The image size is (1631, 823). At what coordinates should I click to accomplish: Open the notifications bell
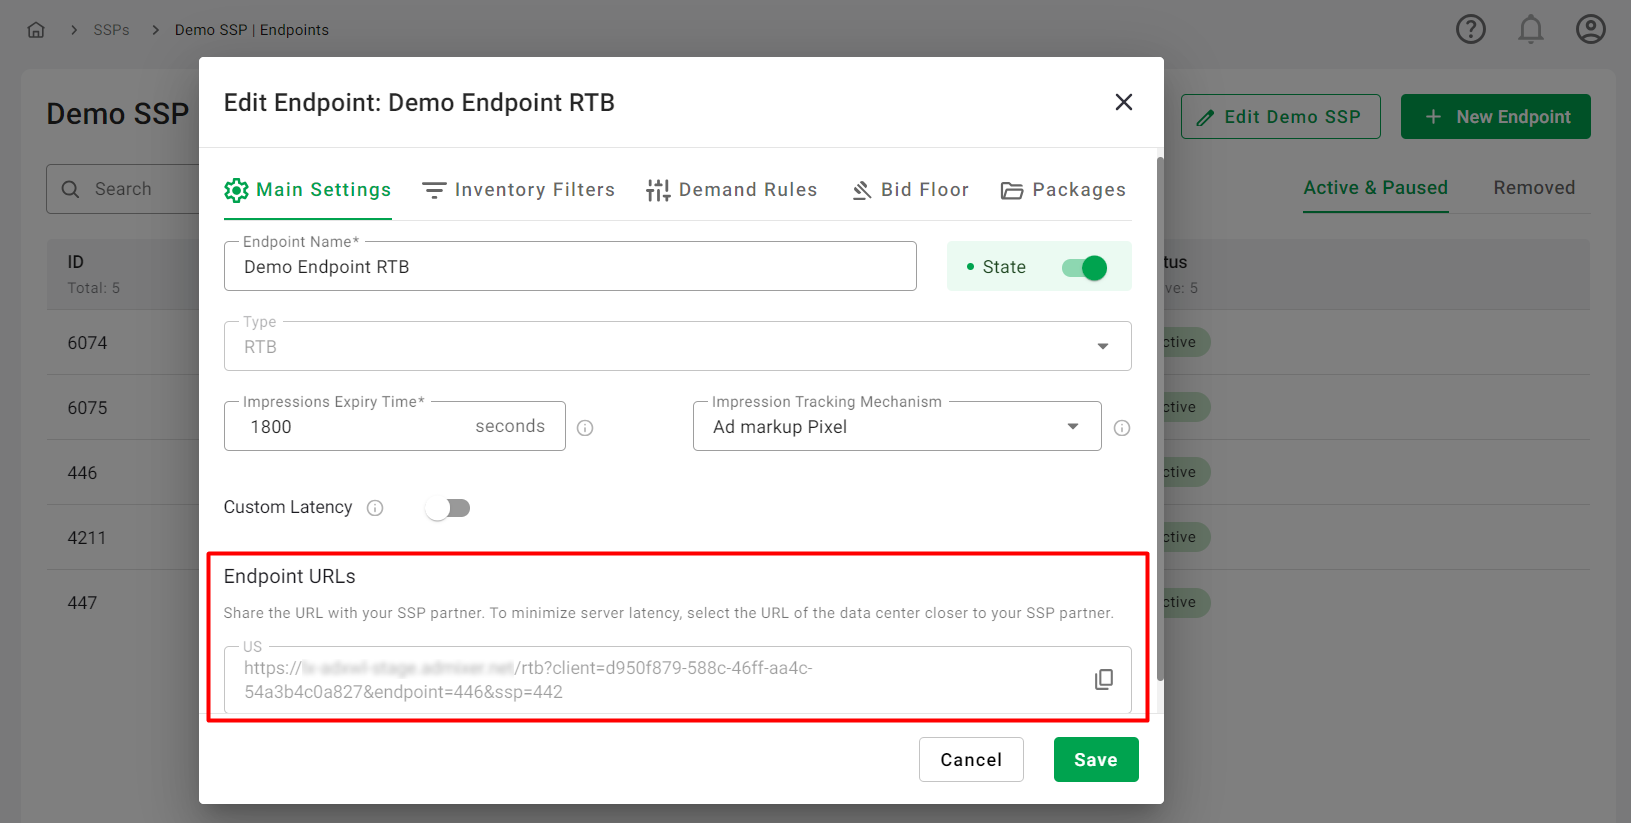(x=1530, y=30)
